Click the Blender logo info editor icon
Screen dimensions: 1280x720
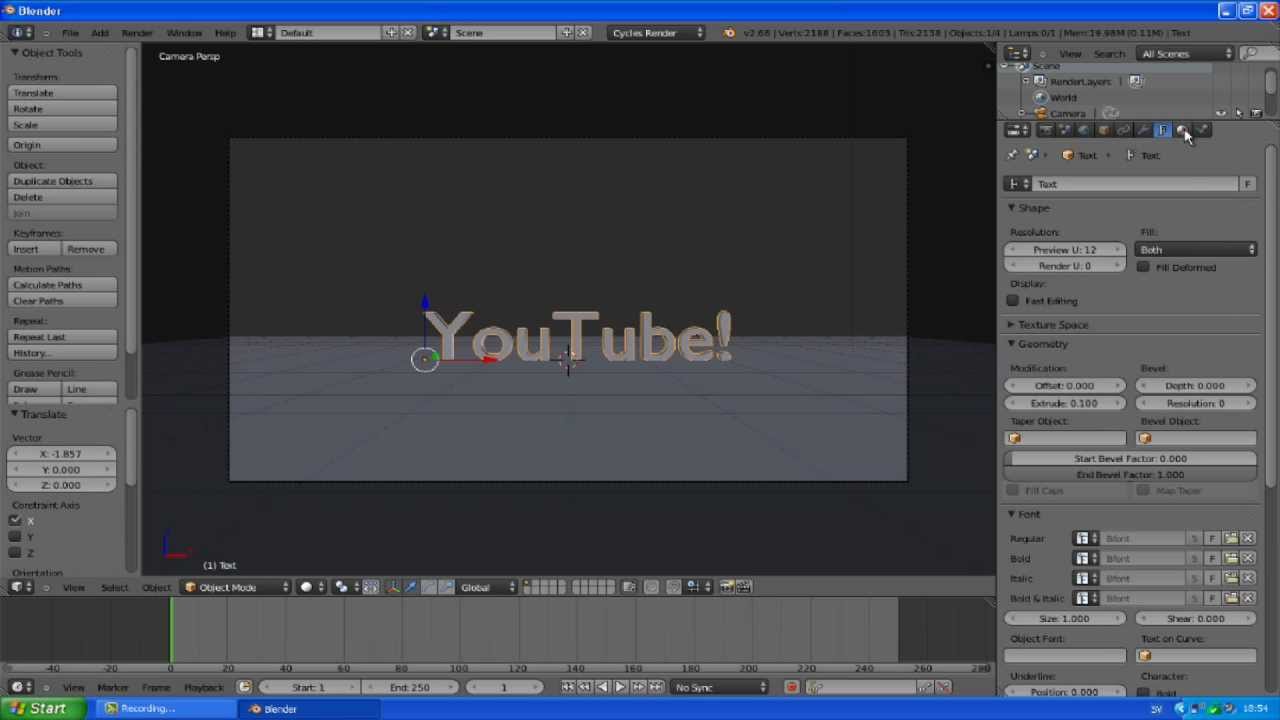(x=729, y=33)
